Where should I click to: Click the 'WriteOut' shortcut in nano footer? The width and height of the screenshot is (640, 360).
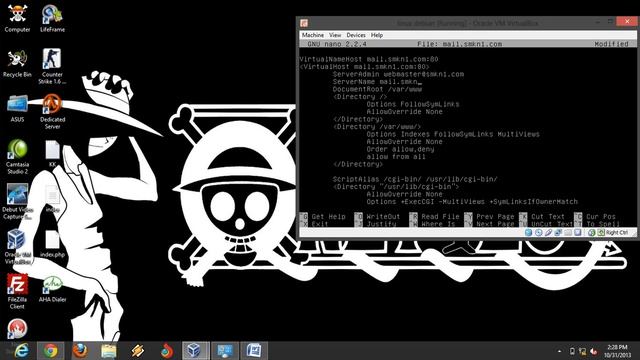(x=378, y=217)
